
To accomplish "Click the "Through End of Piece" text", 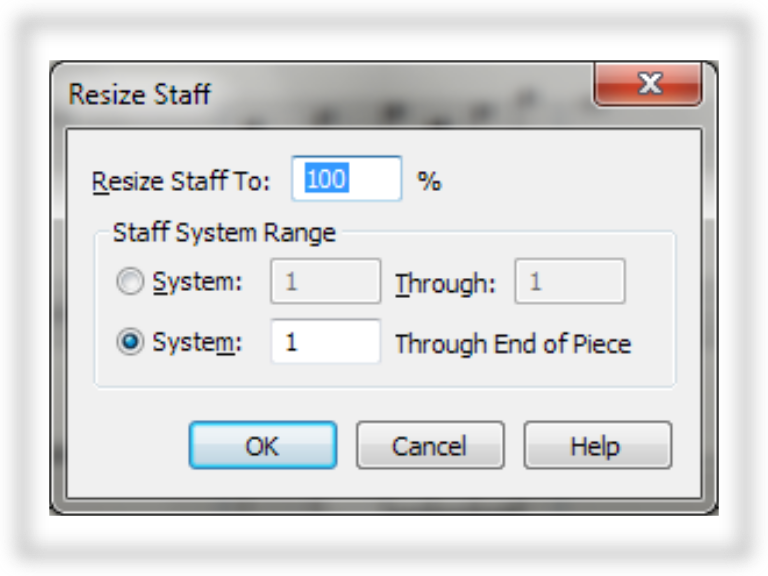I will (x=513, y=344).
